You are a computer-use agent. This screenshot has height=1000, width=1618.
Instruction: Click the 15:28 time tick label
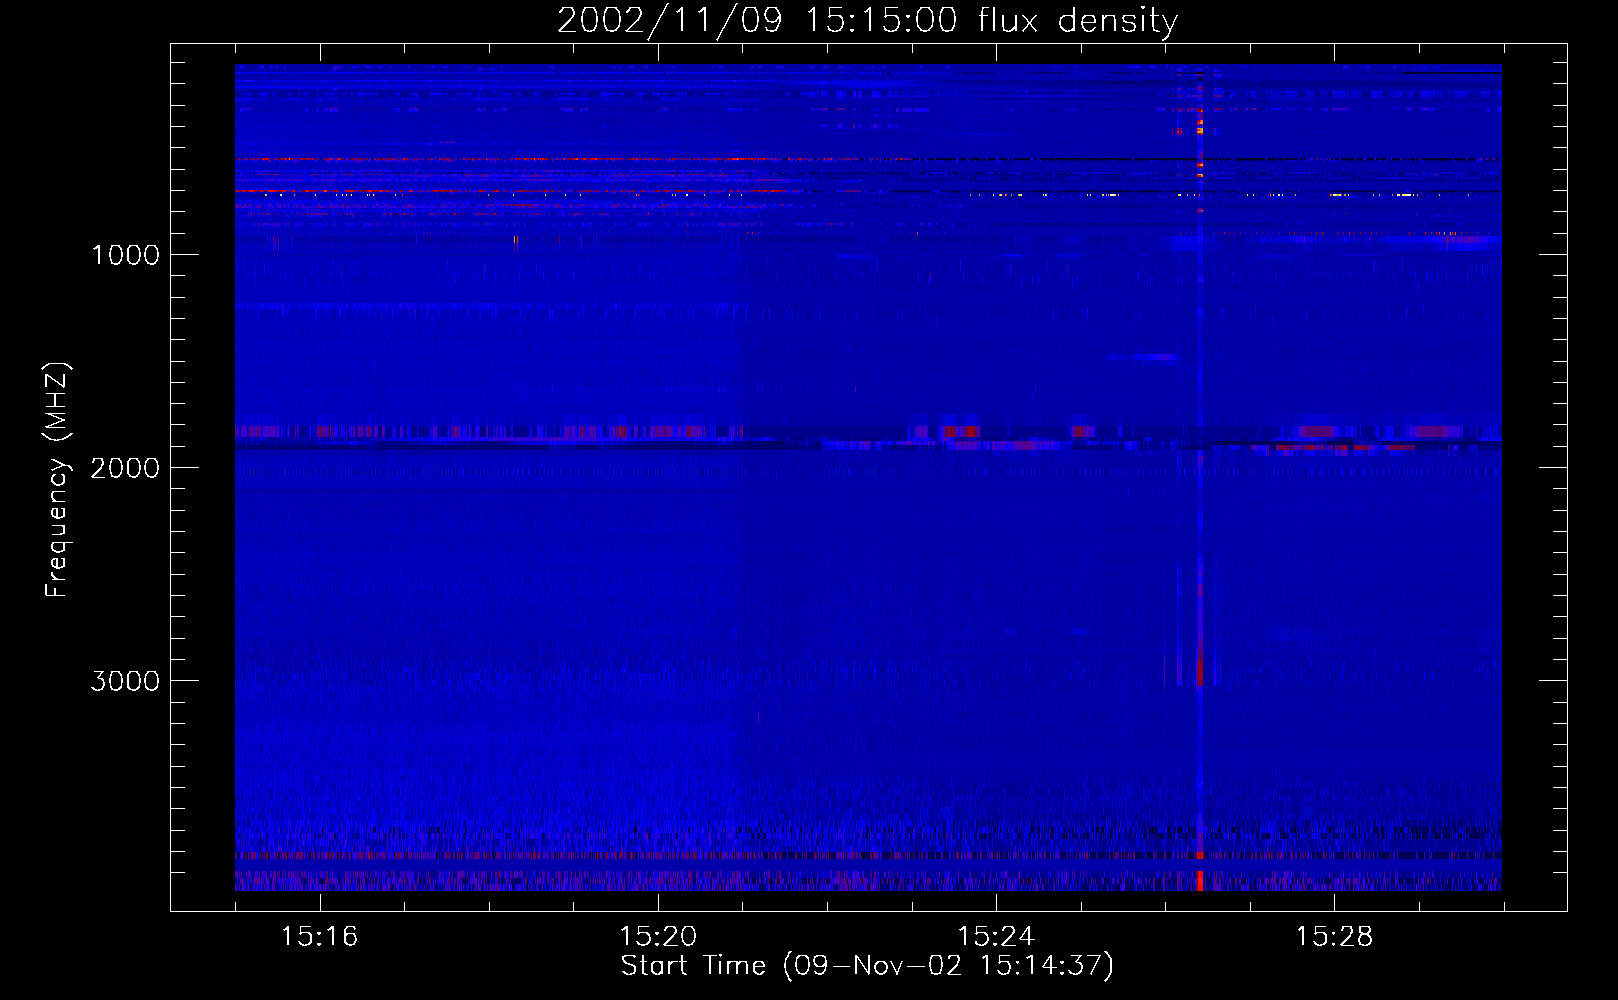coord(1334,936)
